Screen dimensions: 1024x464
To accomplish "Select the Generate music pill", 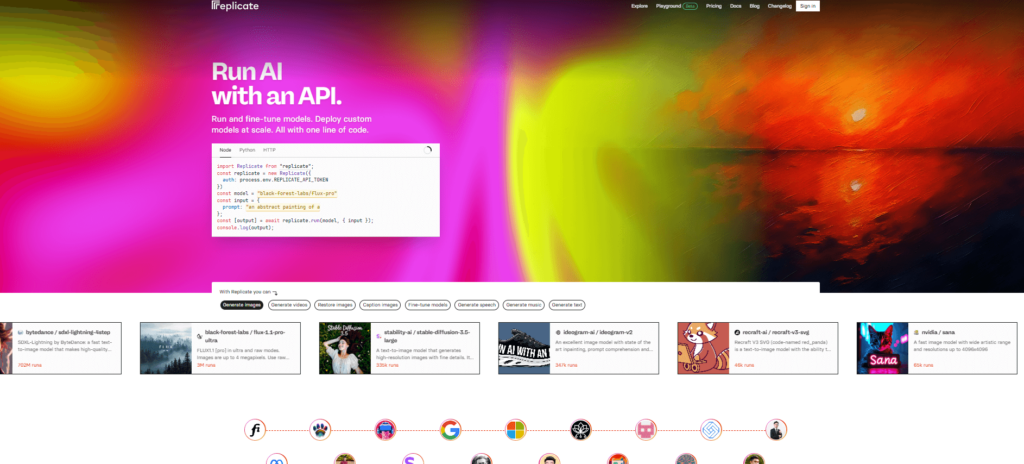I will (x=524, y=305).
